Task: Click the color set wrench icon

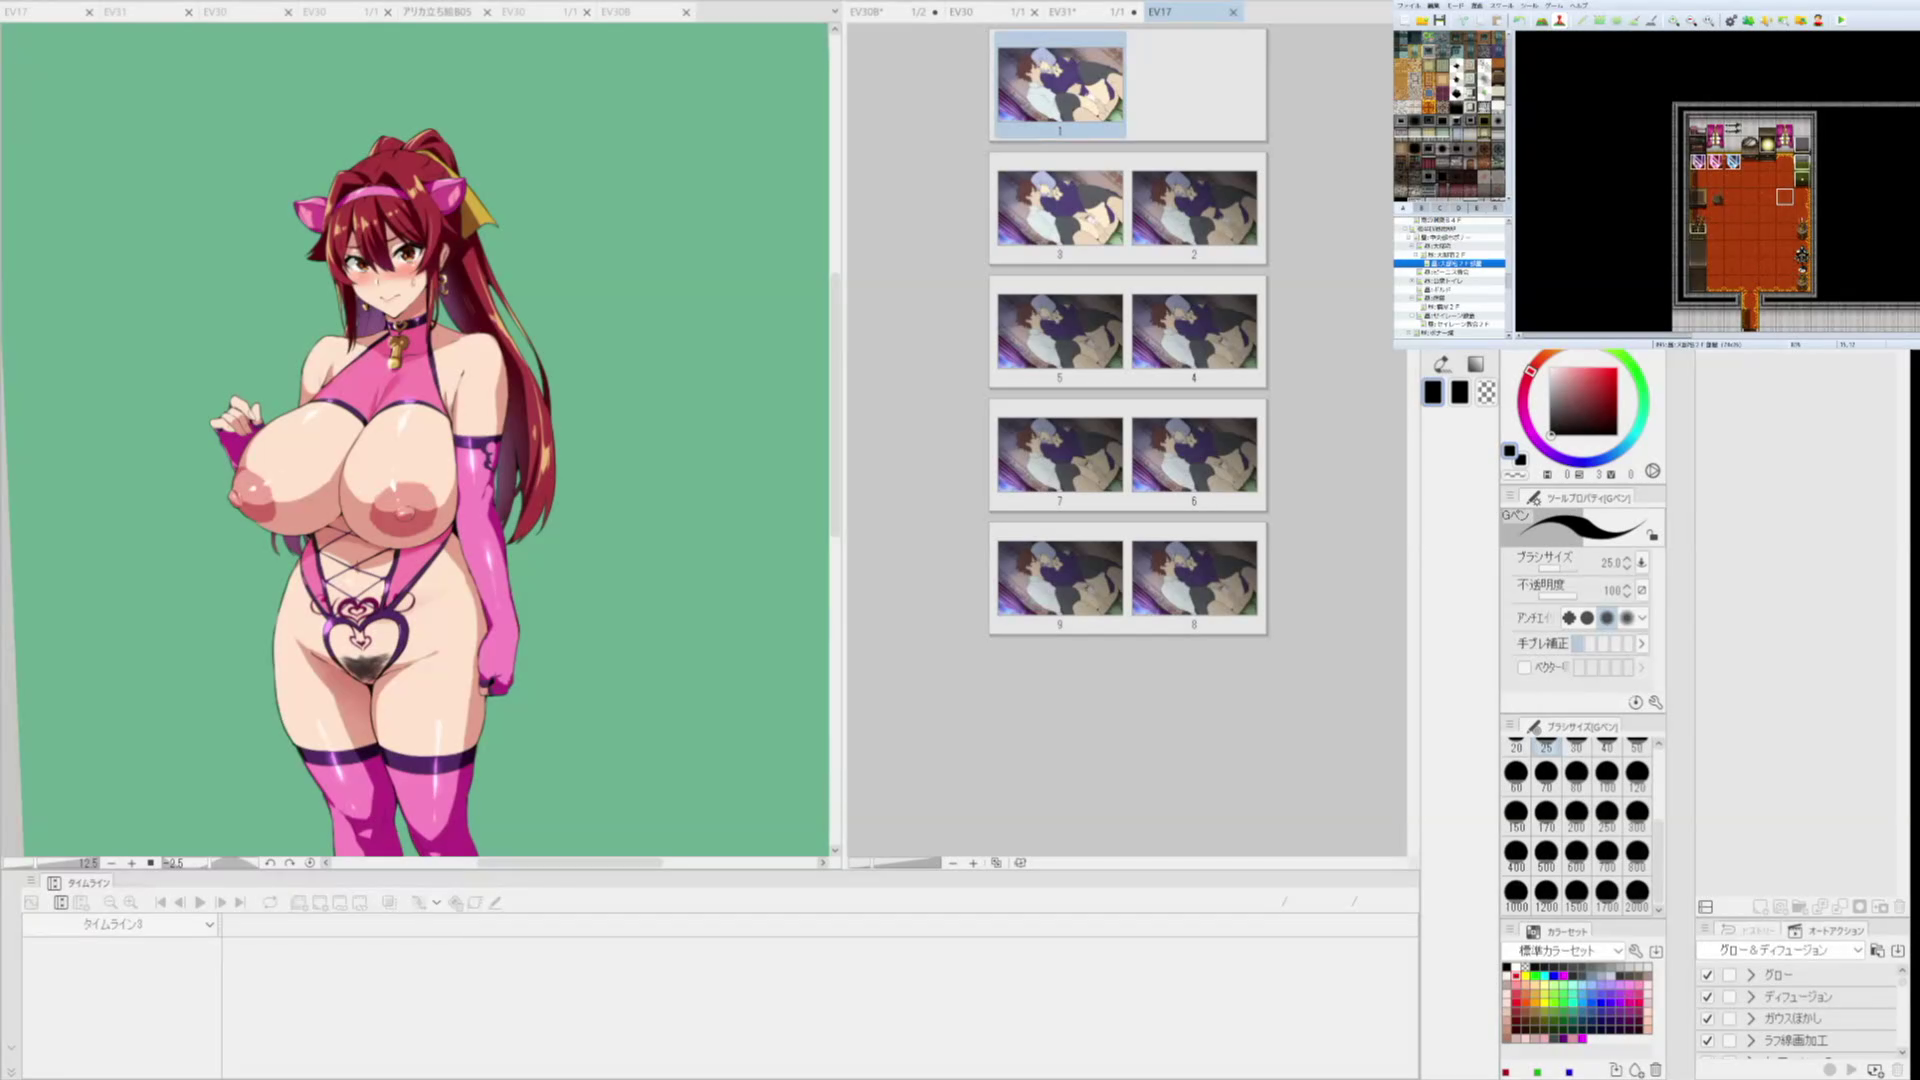Action: pyautogui.click(x=1635, y=951)
